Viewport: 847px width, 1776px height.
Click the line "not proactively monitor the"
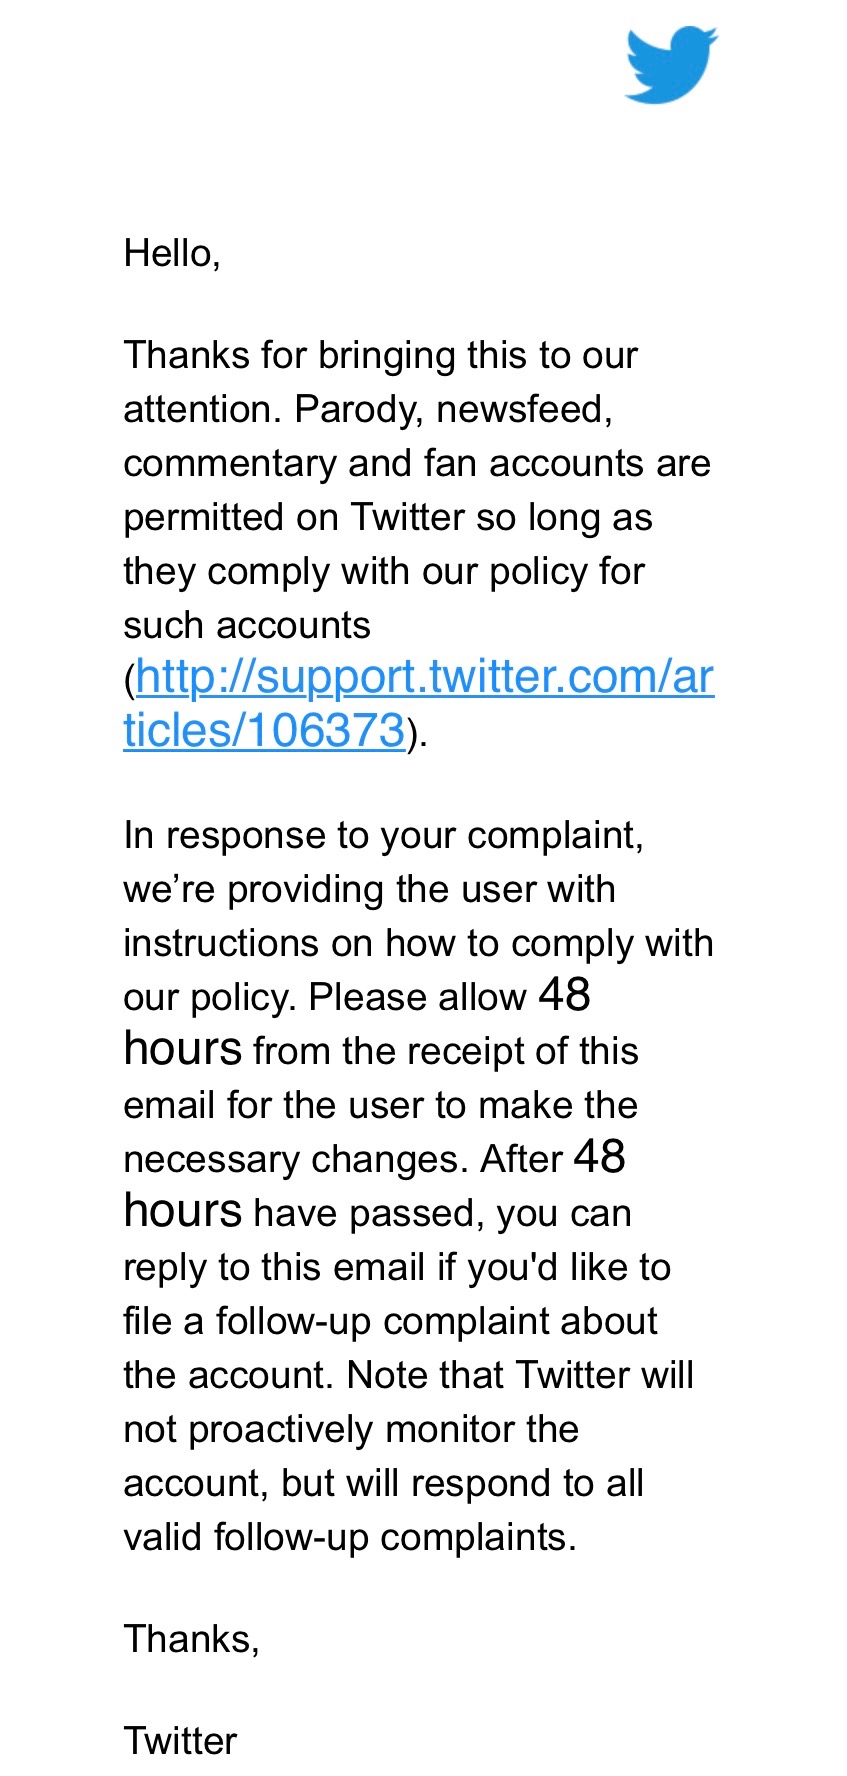350,1430
